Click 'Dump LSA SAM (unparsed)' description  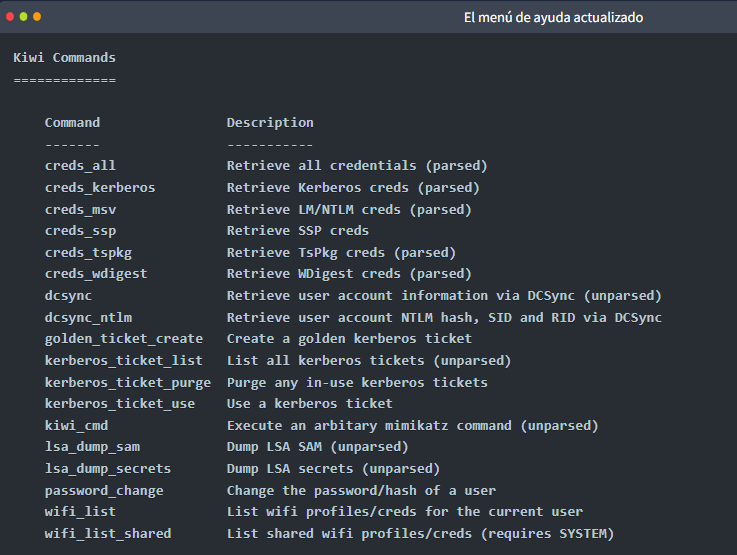point(317,447)
